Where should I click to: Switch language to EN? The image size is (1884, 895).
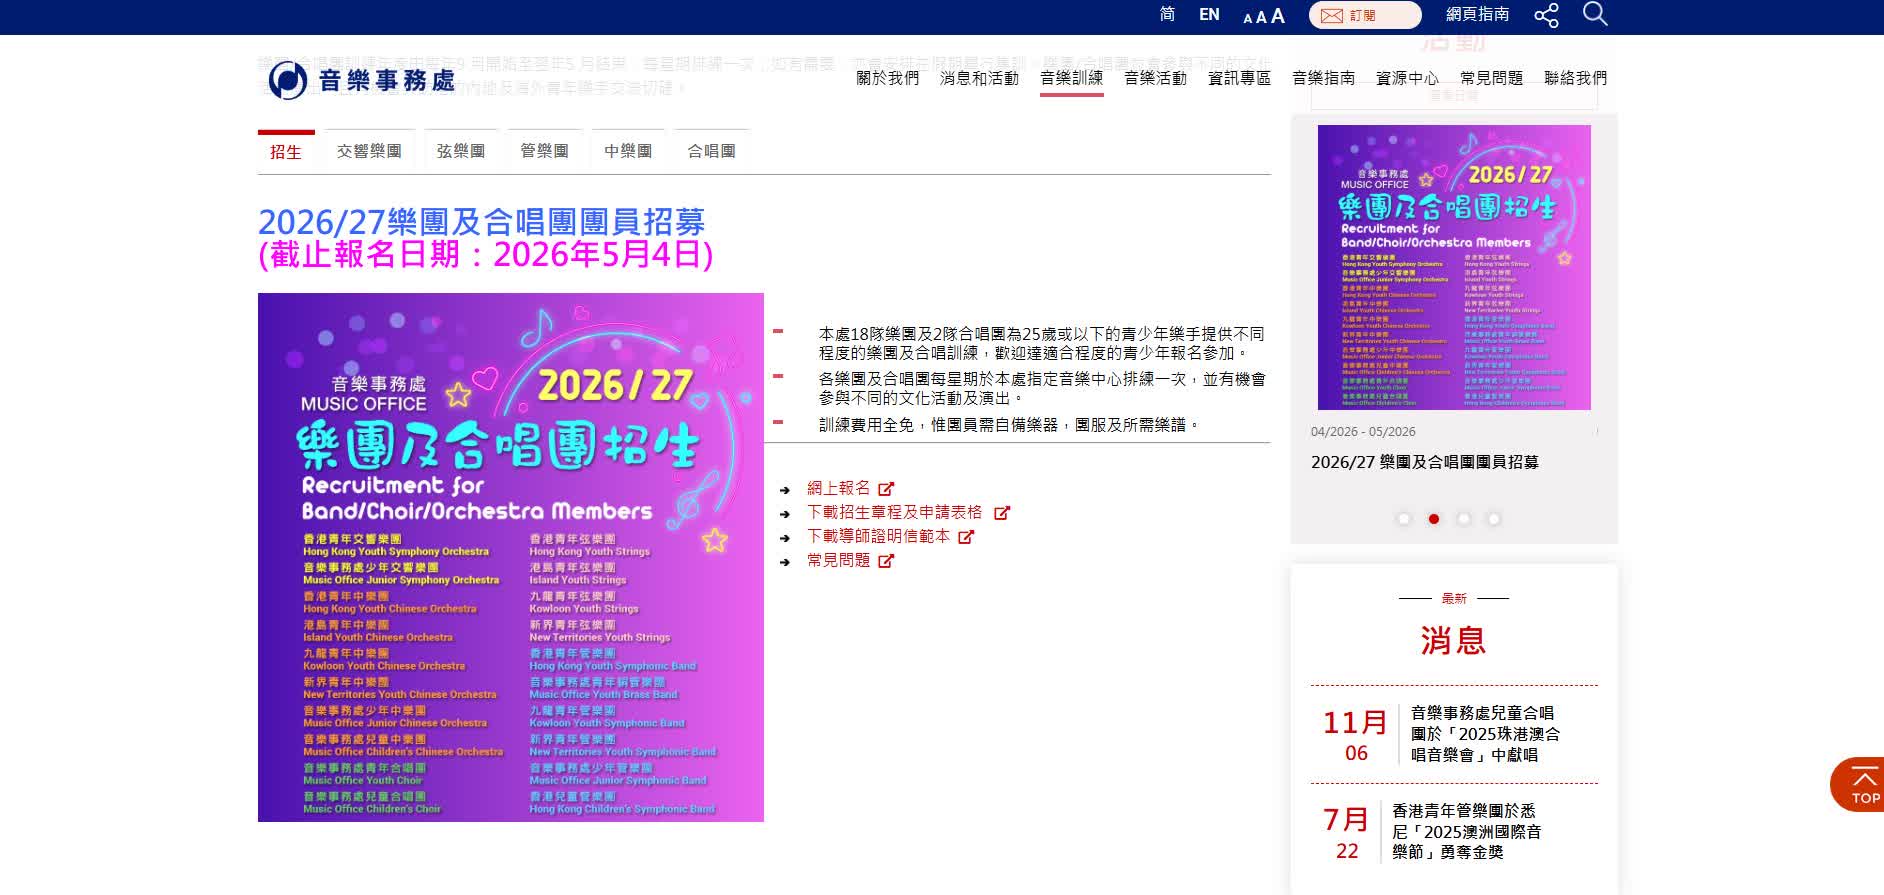click(1209, 15)
